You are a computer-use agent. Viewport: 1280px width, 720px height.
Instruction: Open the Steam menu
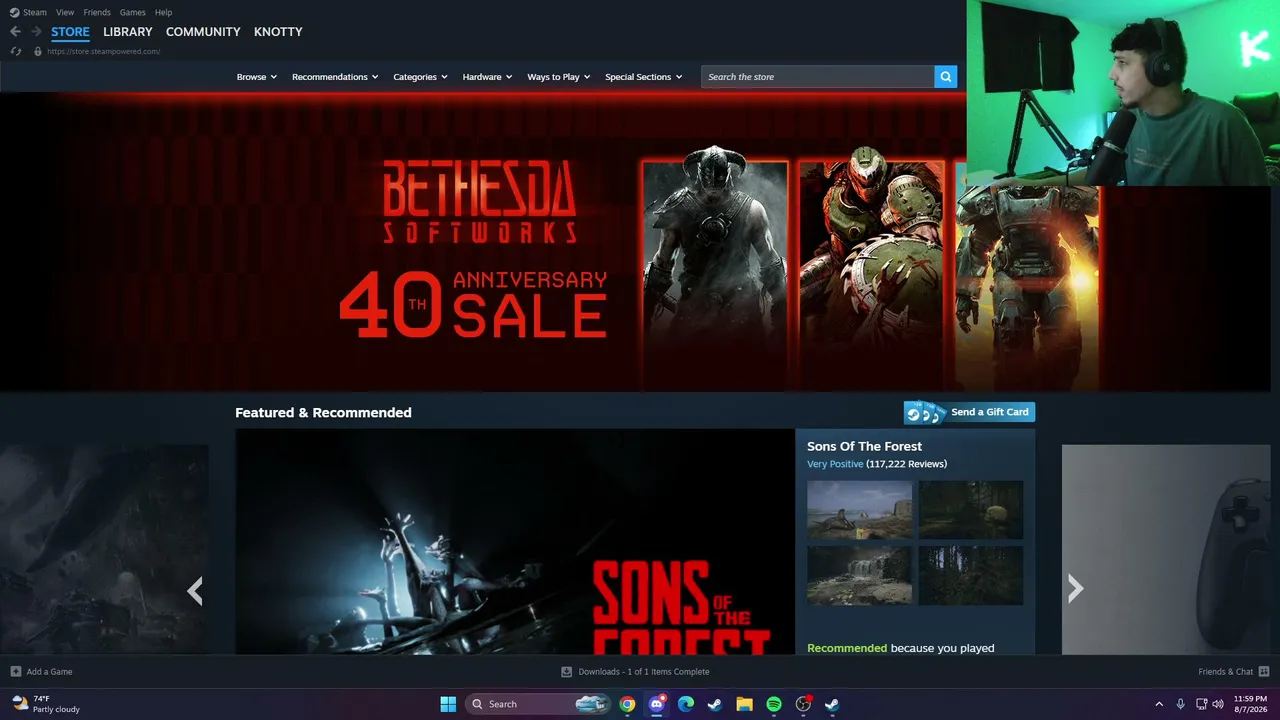(x=35, y=12)
